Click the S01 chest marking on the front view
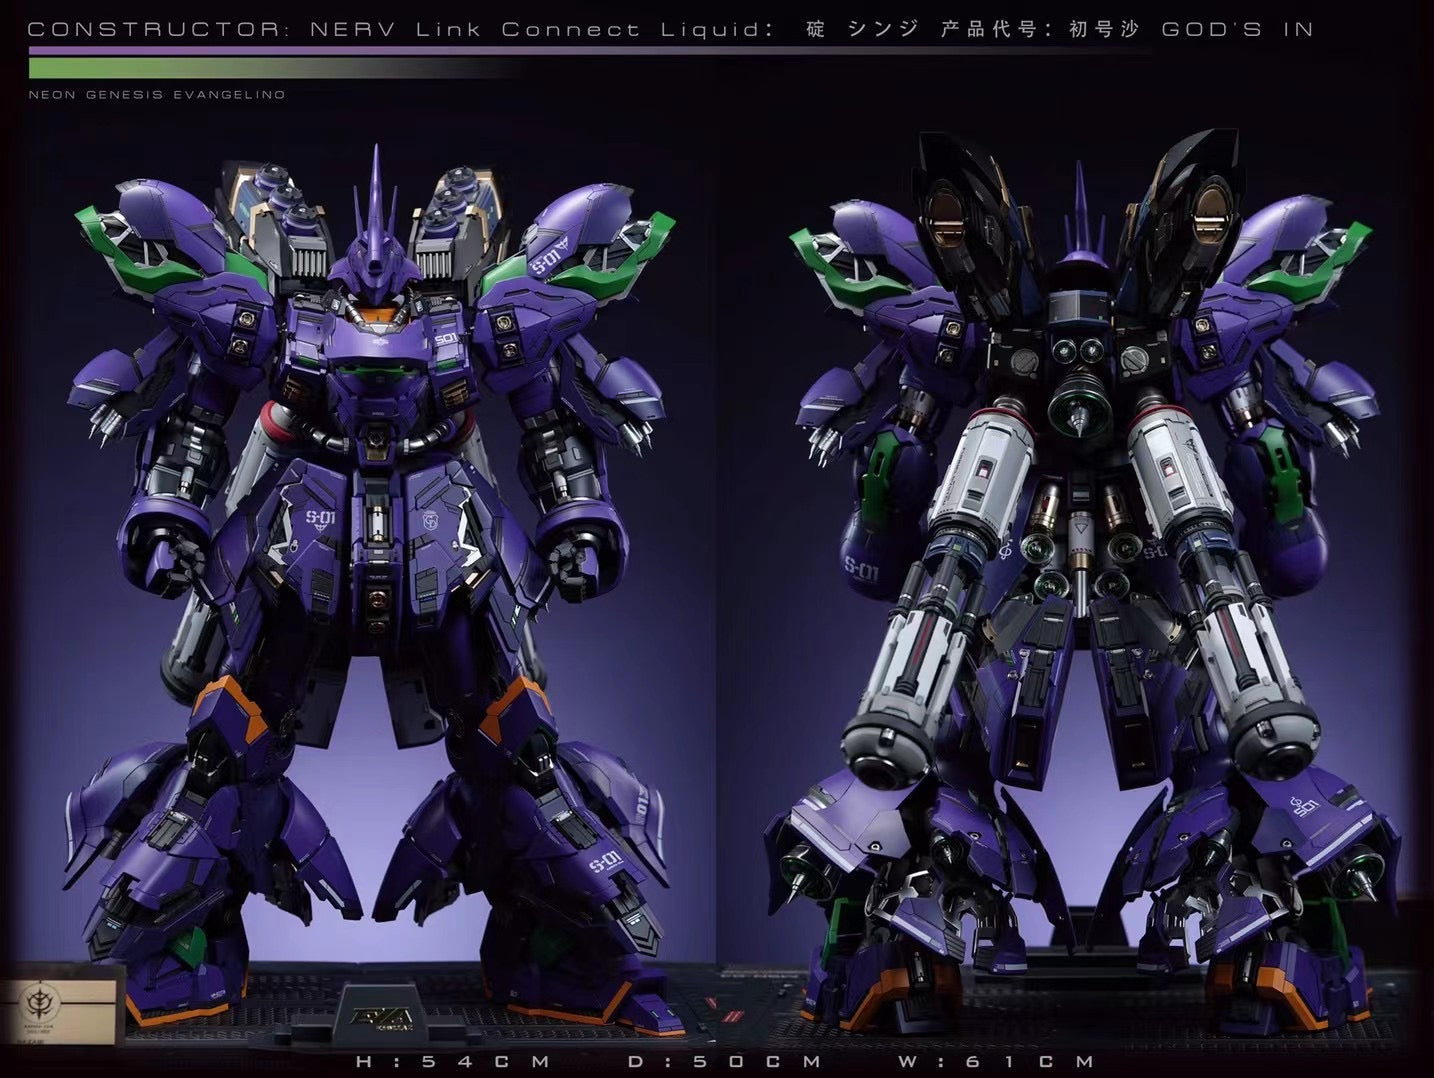This screenshot has height=1078, width=1434. click(446, 341)
